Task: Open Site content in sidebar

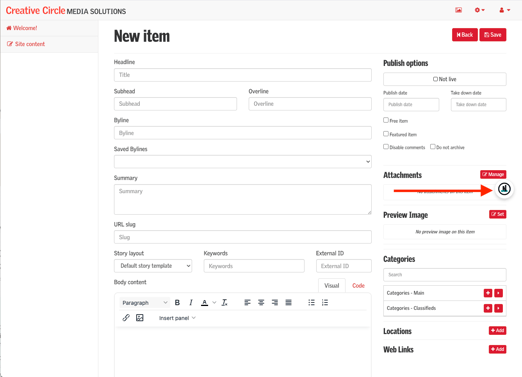Action: pyautogui.click(x=26, y=44)
